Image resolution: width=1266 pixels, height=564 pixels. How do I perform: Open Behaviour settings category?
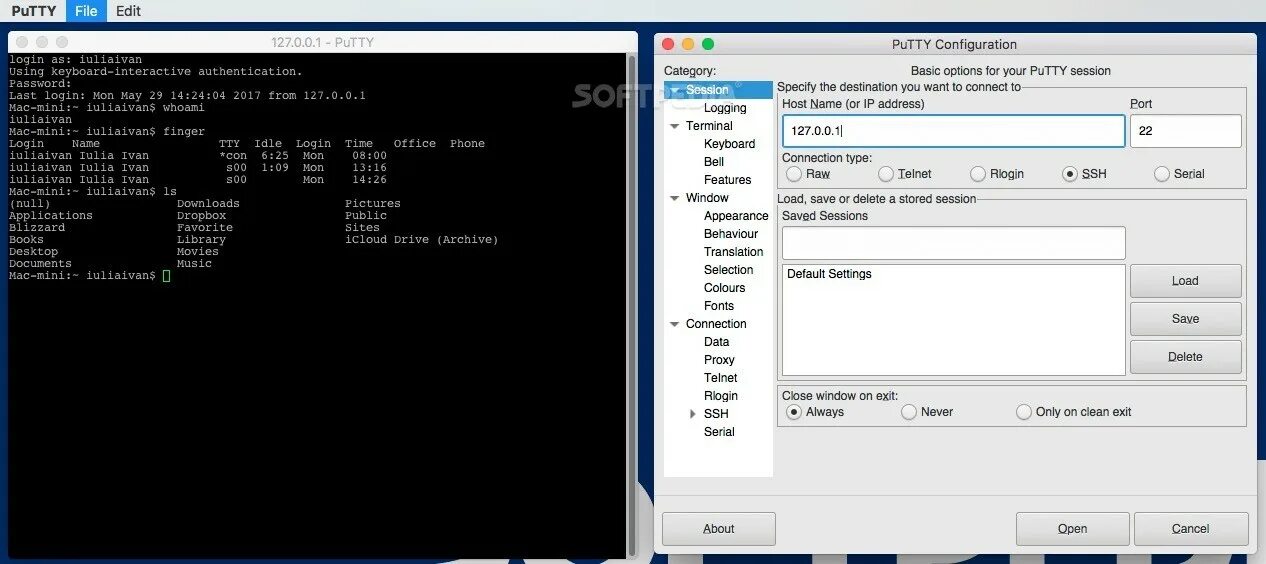731,234
